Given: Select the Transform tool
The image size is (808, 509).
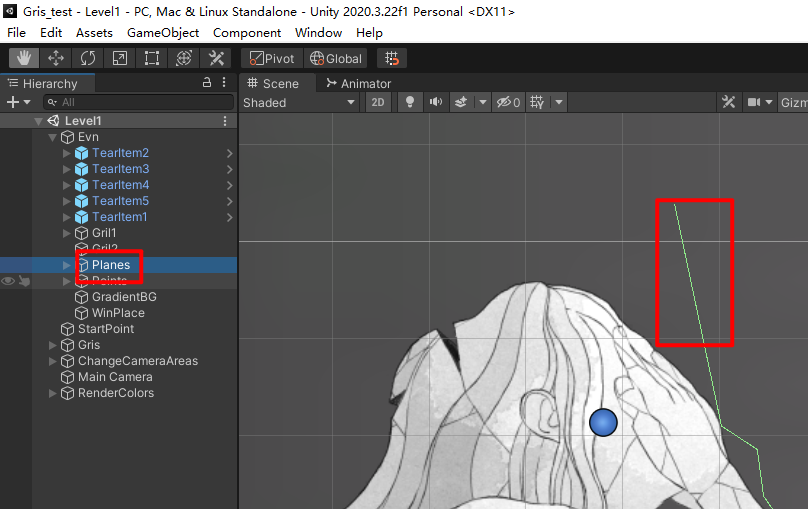Looking at the screenshot, I should pyautogui.click(x=184, y=58).
